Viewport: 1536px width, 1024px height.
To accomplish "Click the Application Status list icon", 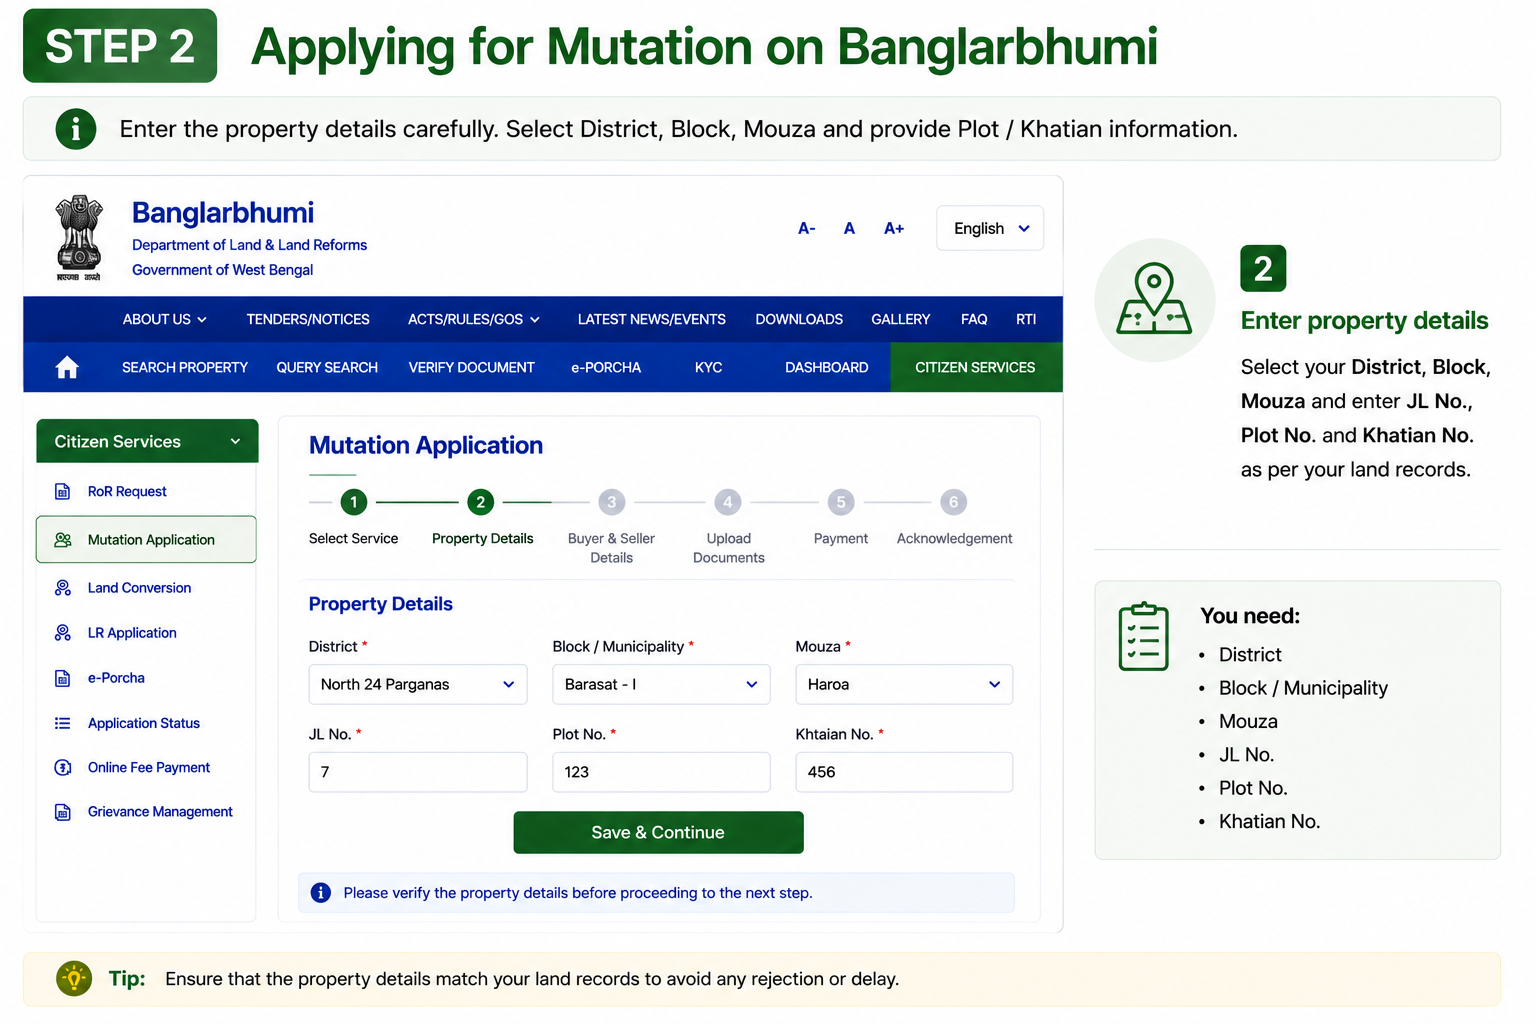I will [62, 723].
